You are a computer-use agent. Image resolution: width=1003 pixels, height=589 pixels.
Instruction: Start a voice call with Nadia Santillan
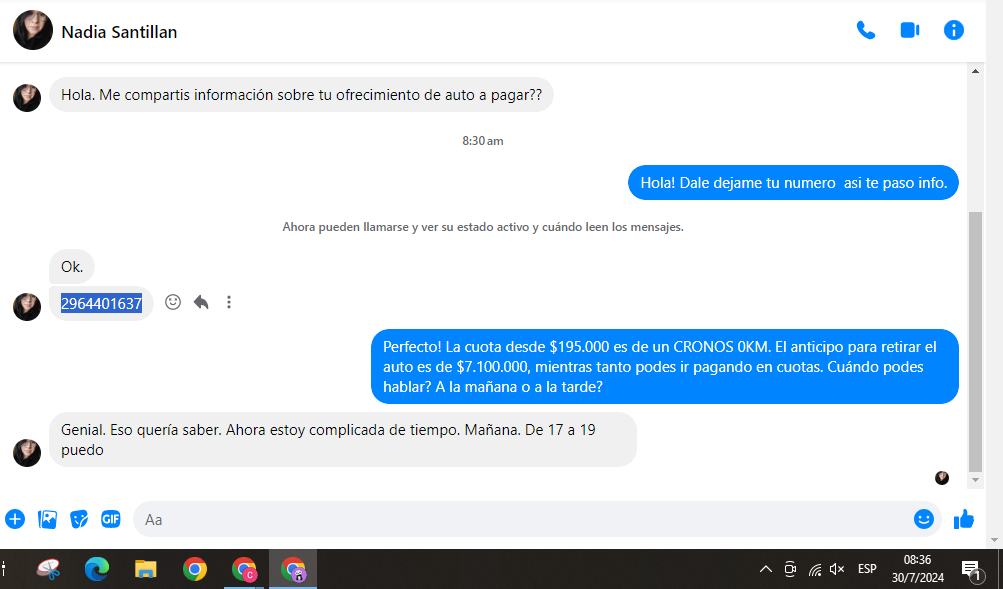pos(865,30)
